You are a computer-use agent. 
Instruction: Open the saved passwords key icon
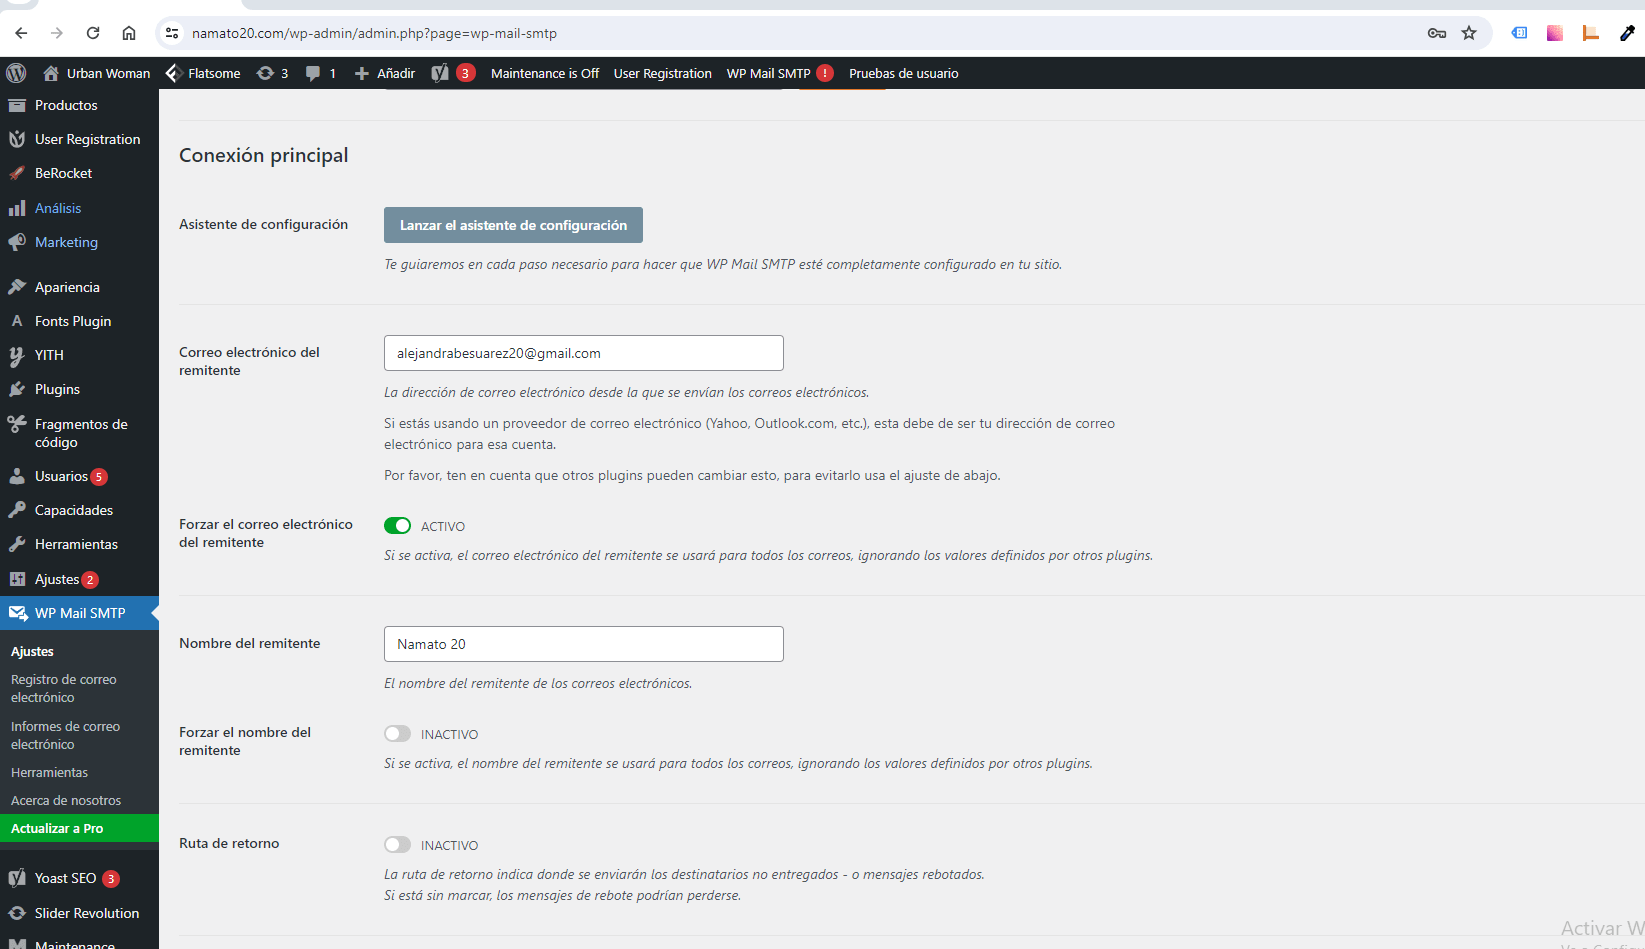tap(1437, 33)
